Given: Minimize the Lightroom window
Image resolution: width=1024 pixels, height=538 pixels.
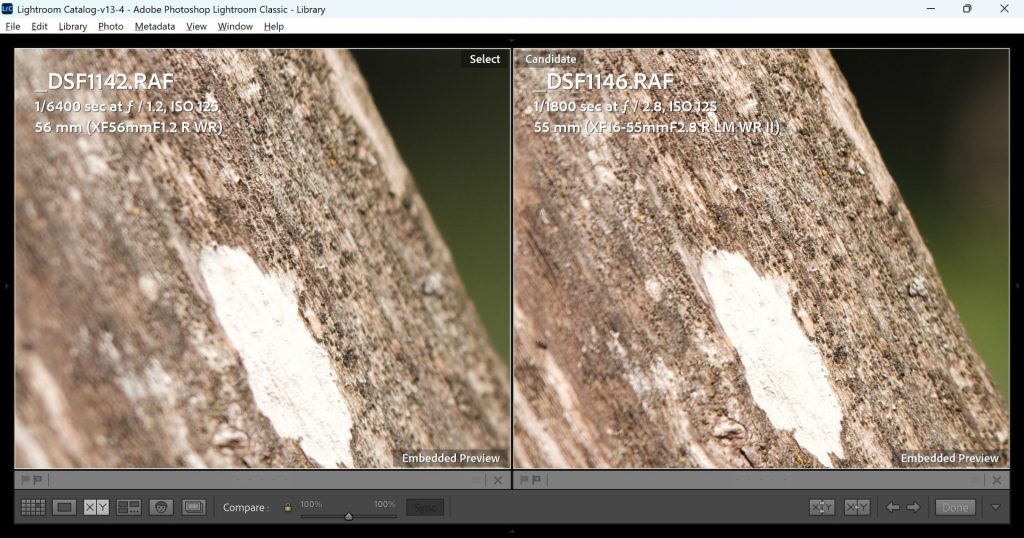Looking at the screenshot, I should (x=931, y=8).
